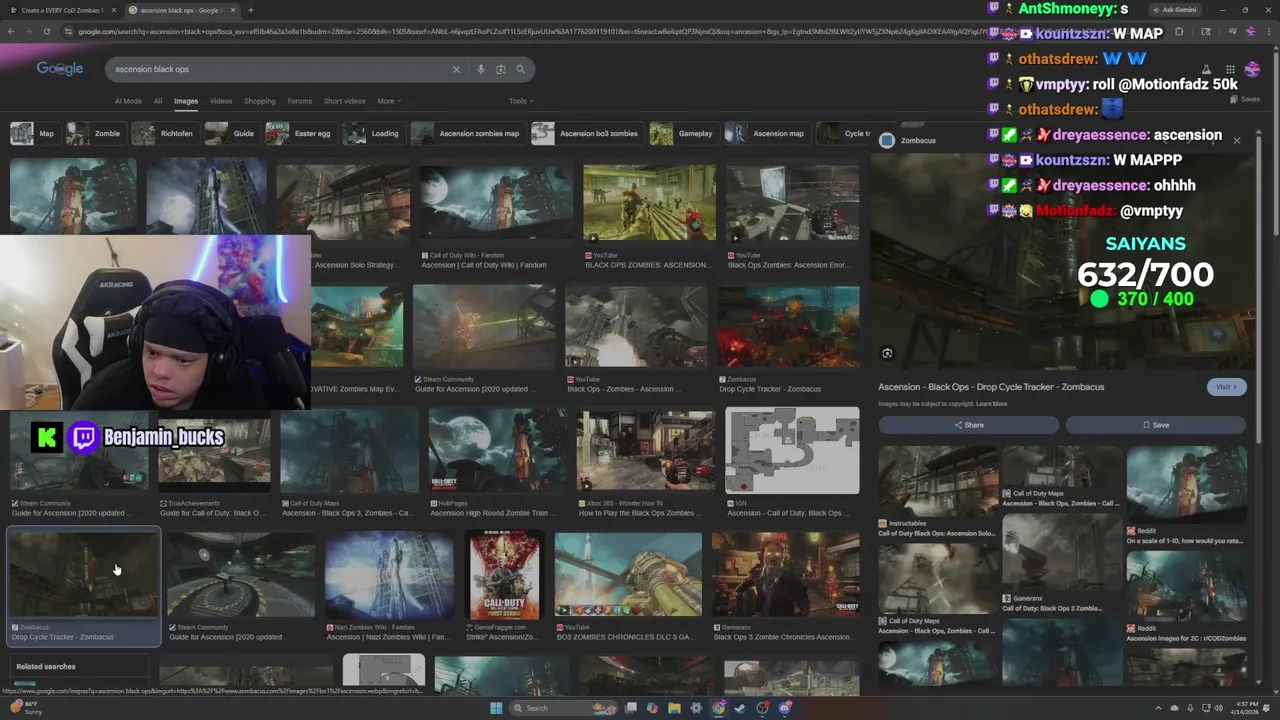This screenshot has height=720, width=1280.
Task: Open the IGN Ascension map layout thumbnail
Action: pyautogui.click(x=792, y=450)
